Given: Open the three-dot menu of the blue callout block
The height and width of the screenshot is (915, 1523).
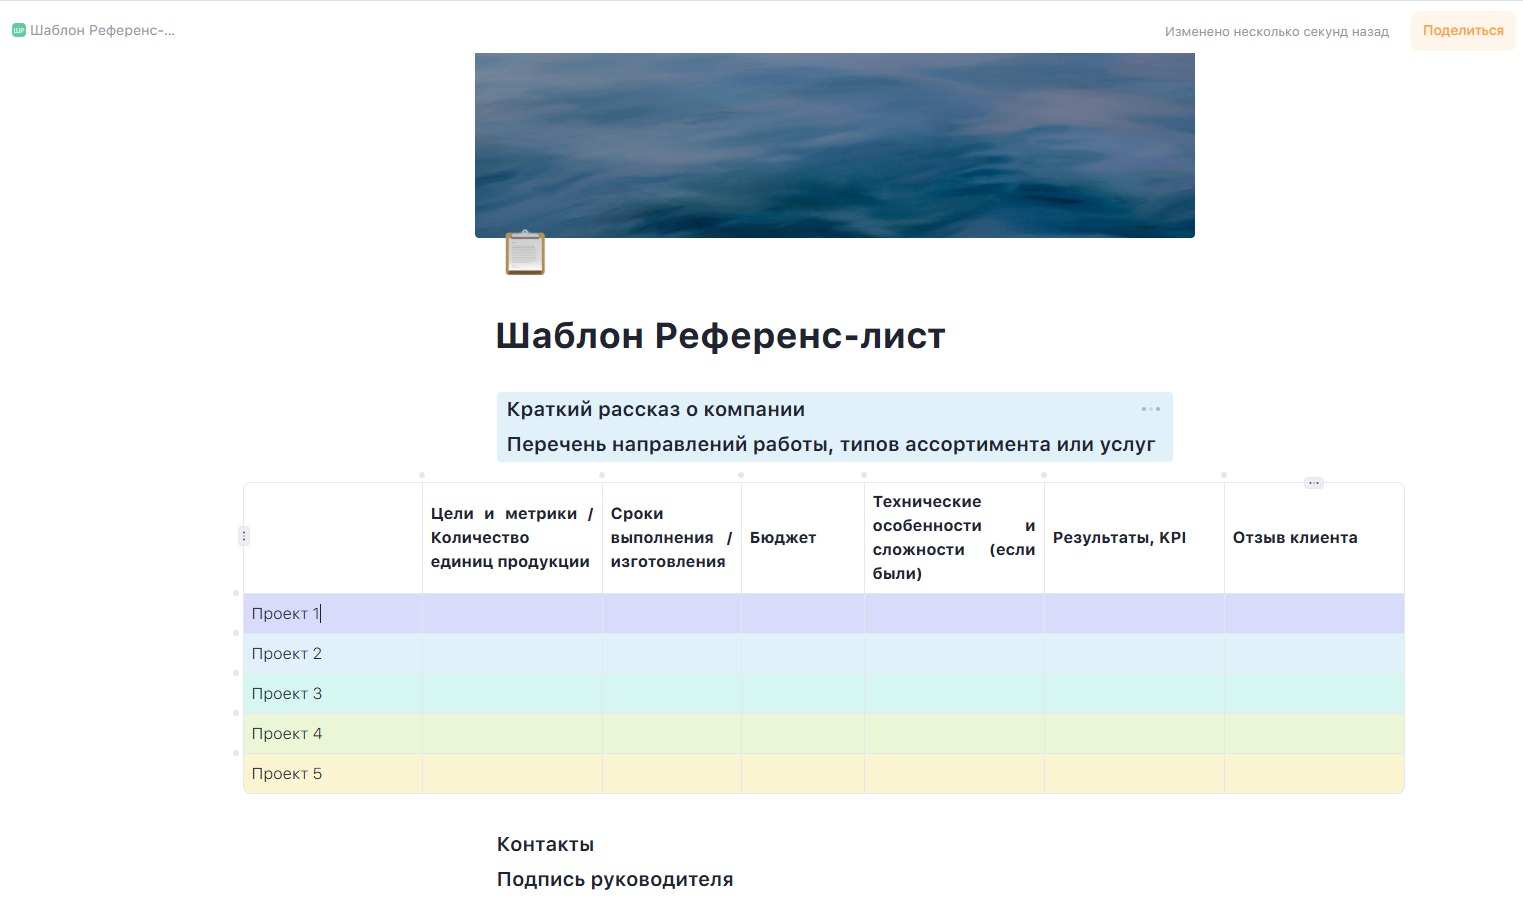Looking at the screenshot, I should 1151,409.
